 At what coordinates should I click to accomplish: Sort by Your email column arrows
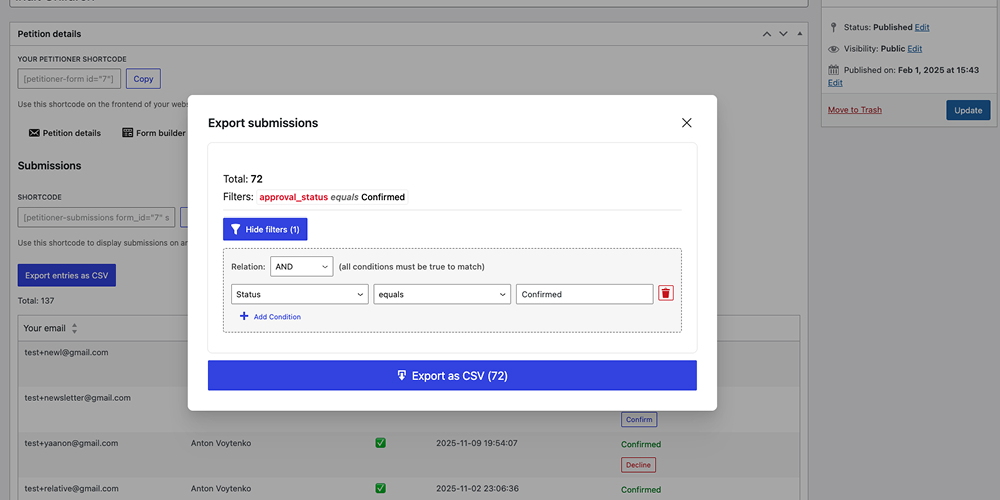pos(74,328)
